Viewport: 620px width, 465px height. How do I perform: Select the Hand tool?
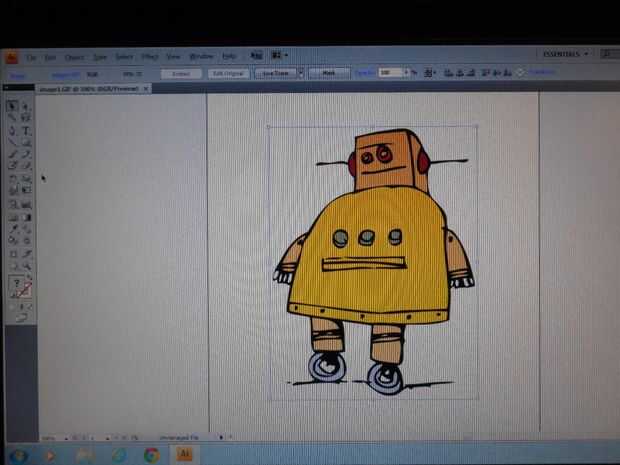[x=12, y=266]
